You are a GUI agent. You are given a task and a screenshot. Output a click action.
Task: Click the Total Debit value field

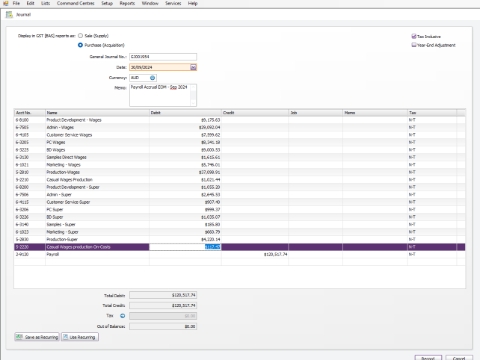click(163, 295)
